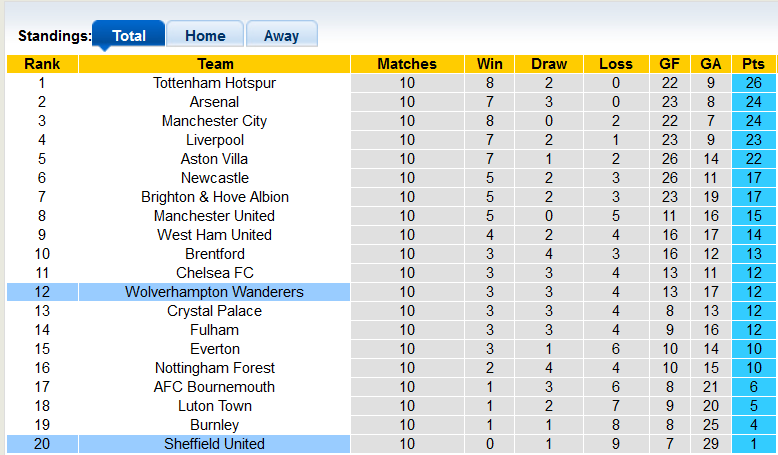Open Tottenham Hotspur team link
Screen dimensions: 778x455
(x=214, y=83)
